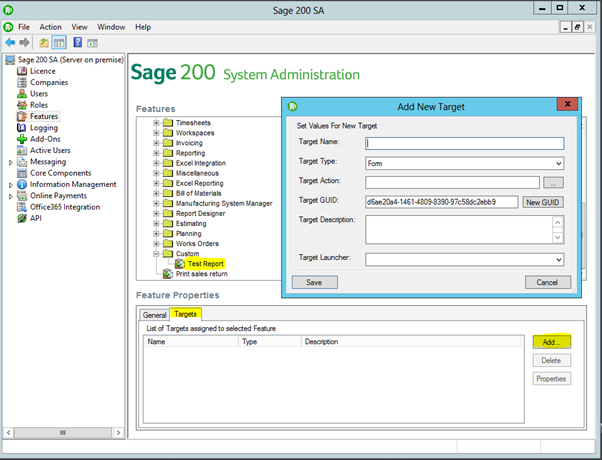Click the left pane horizontal scrollbar thumb

coord(63,433)
